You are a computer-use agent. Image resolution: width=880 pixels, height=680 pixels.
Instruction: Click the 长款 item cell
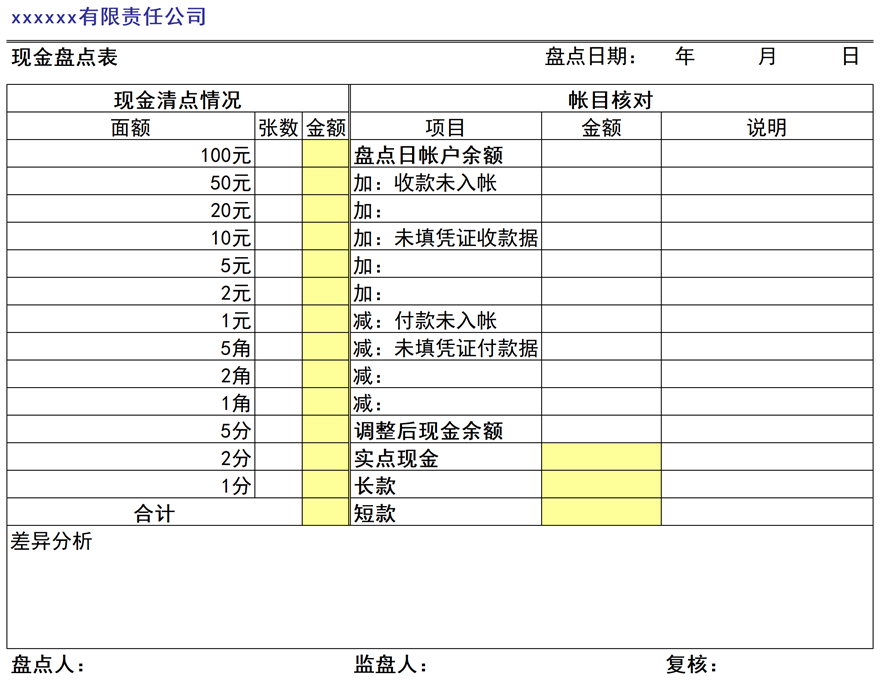click(446, 484)
